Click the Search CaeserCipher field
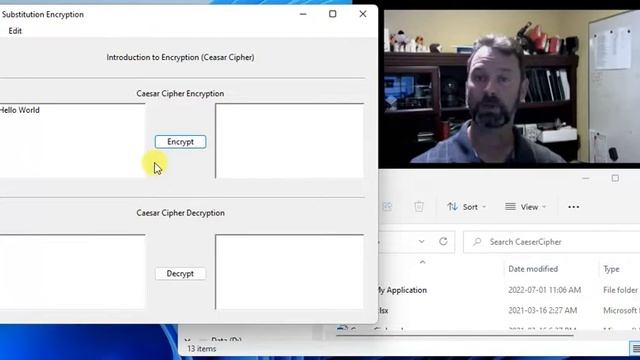 point(552,242)
